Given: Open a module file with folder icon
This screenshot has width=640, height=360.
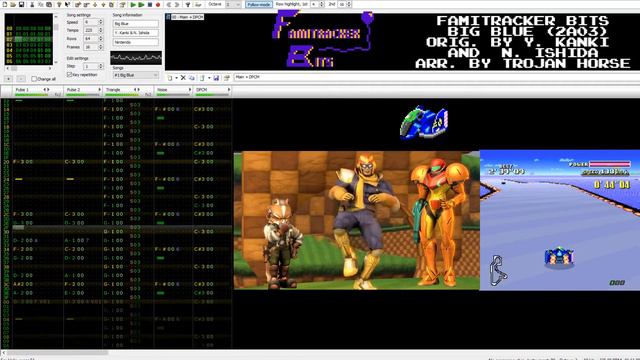Looking at the screenshot, I should [13, 4].
